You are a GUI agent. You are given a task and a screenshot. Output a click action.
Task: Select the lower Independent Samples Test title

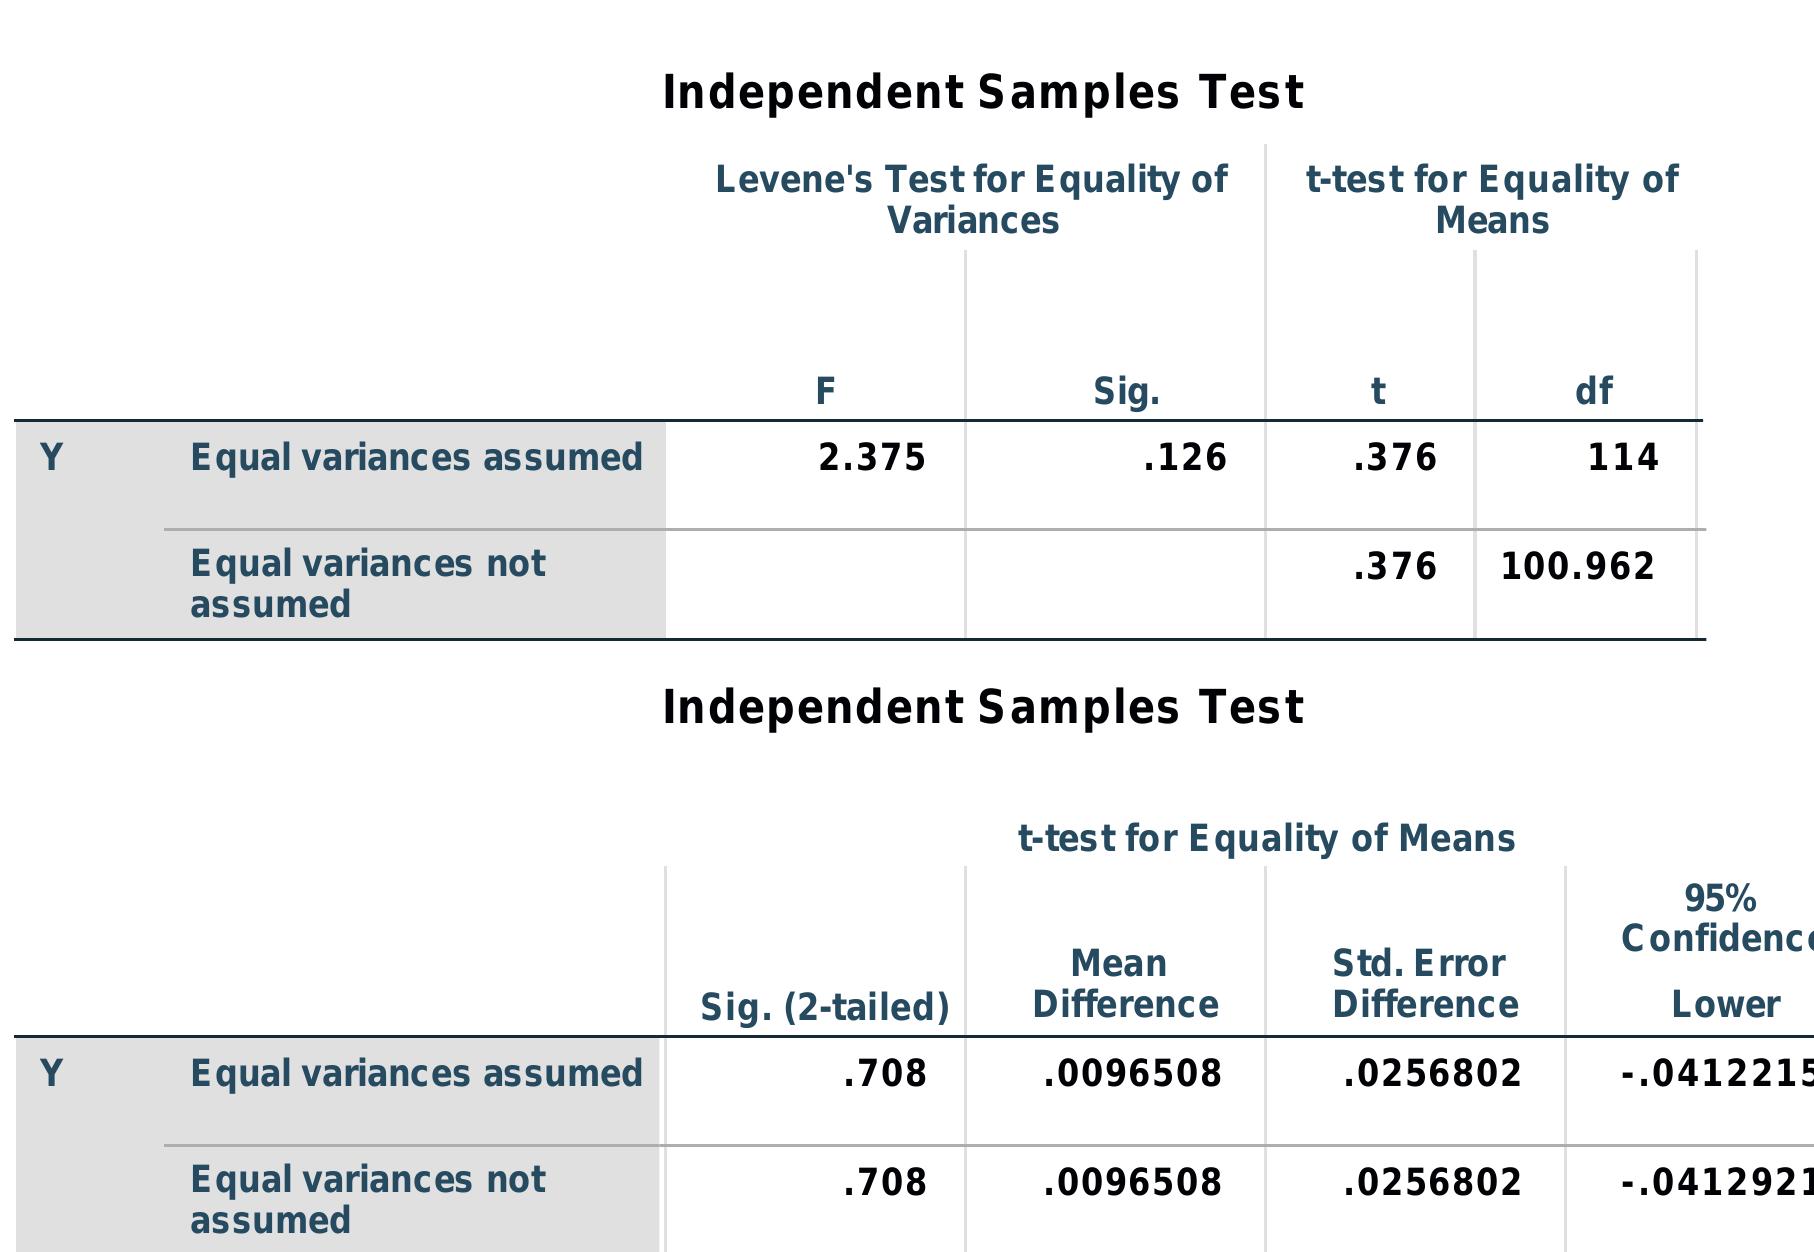[983, 707]
